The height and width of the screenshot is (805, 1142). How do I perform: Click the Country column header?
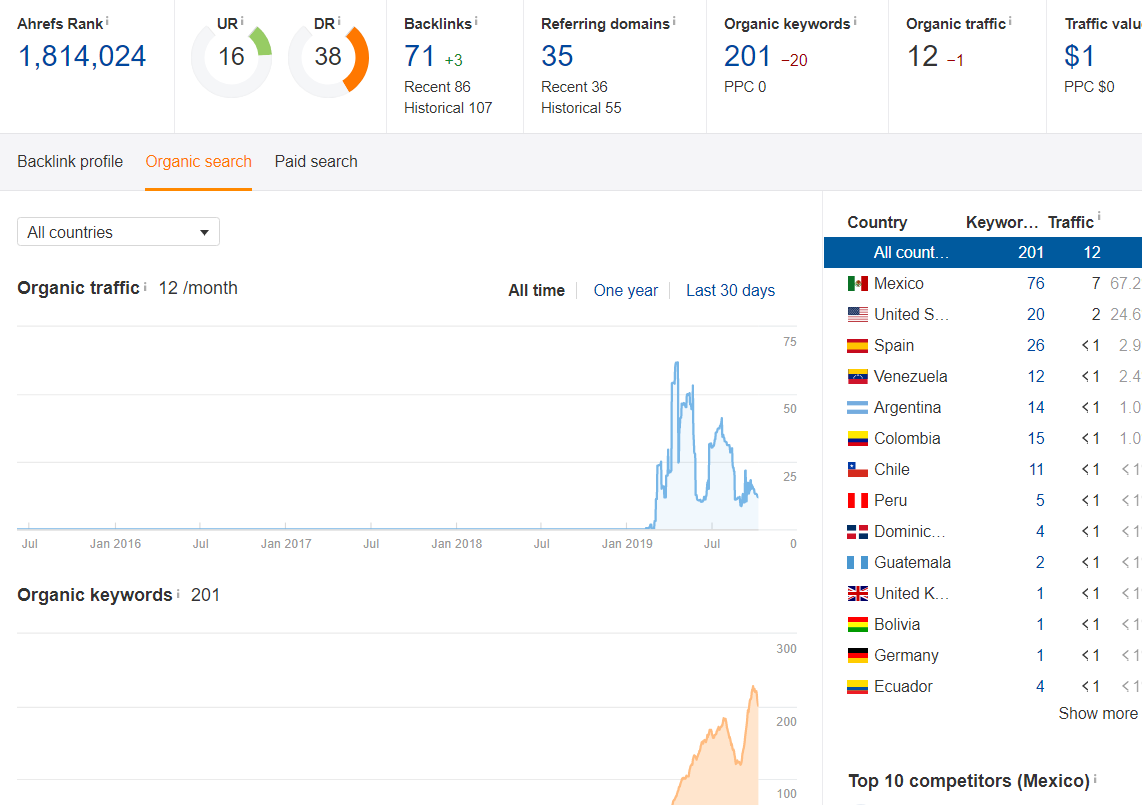coord(877,222)
